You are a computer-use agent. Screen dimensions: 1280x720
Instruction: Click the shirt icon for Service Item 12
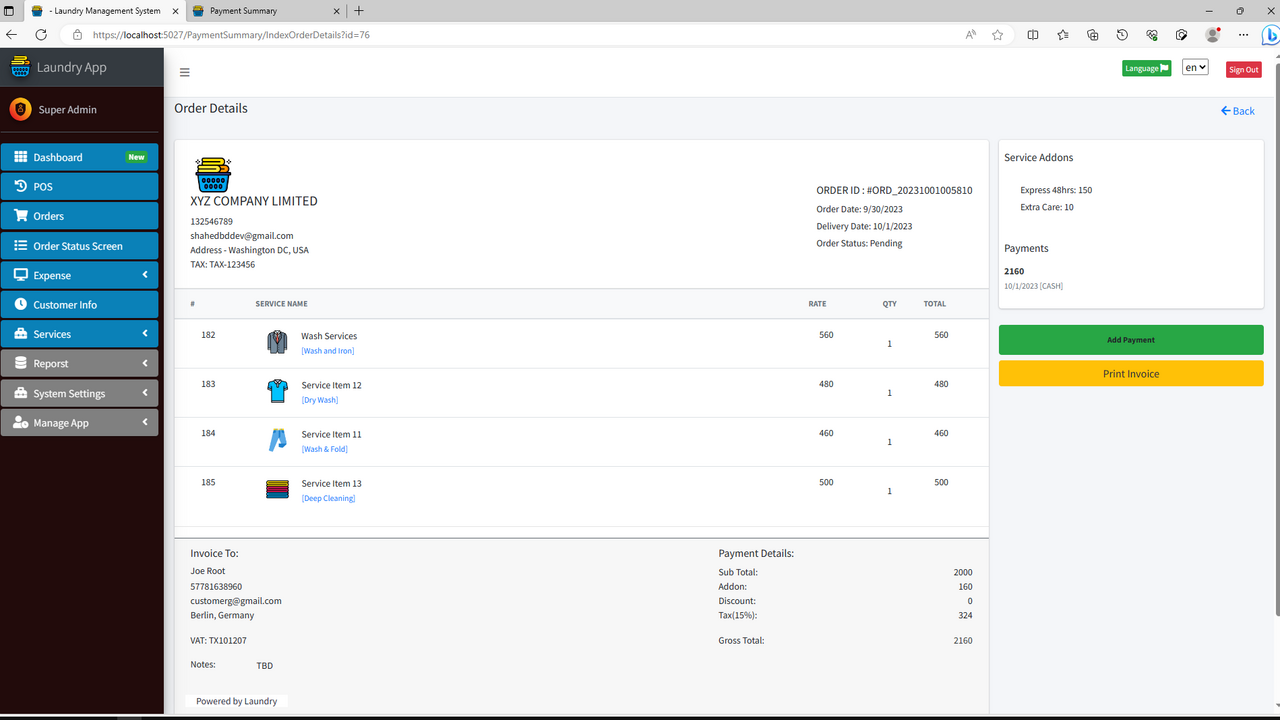point(277,390)
